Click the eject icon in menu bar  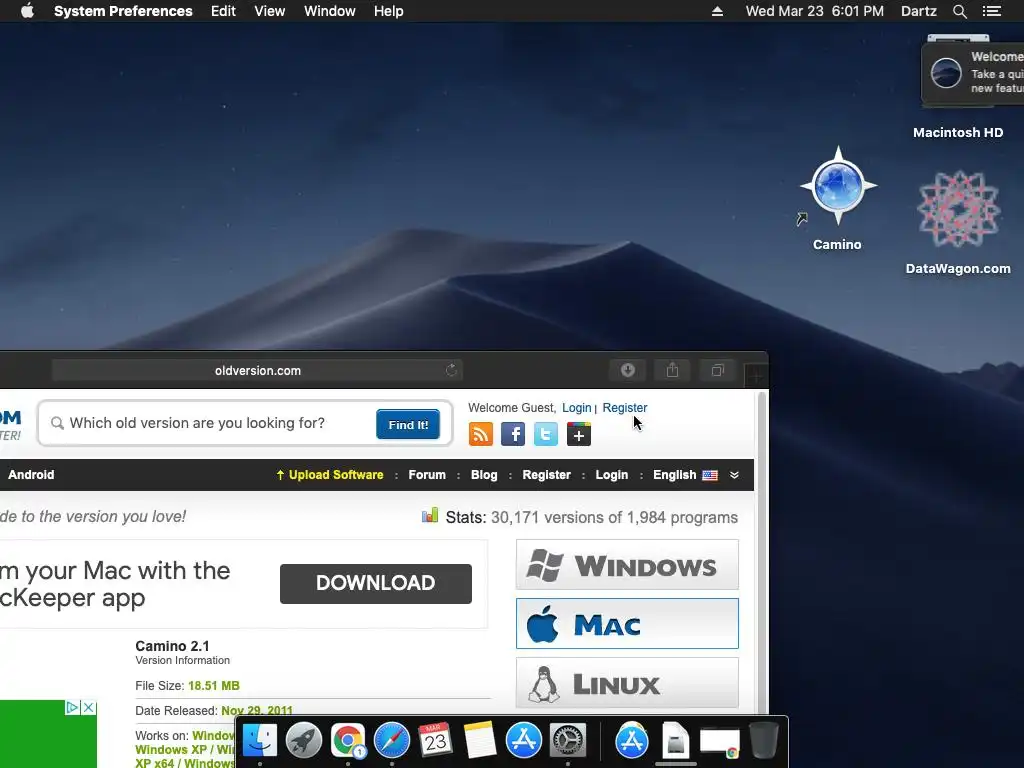coord(717,11)
